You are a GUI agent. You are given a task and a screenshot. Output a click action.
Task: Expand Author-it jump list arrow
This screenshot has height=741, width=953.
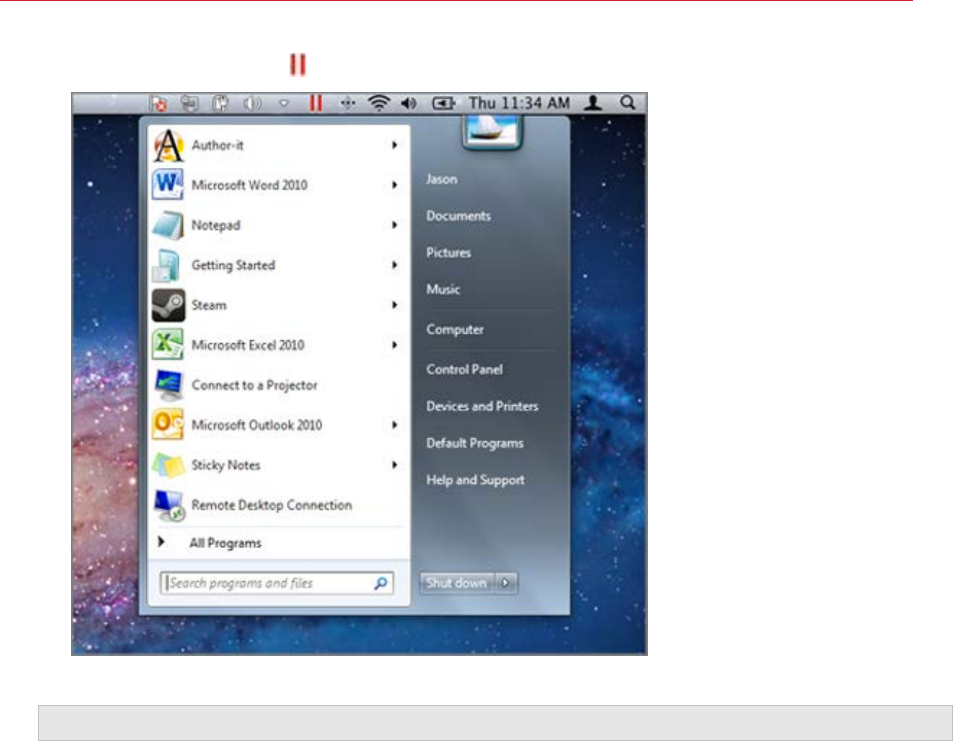click(x=394, y=145)
